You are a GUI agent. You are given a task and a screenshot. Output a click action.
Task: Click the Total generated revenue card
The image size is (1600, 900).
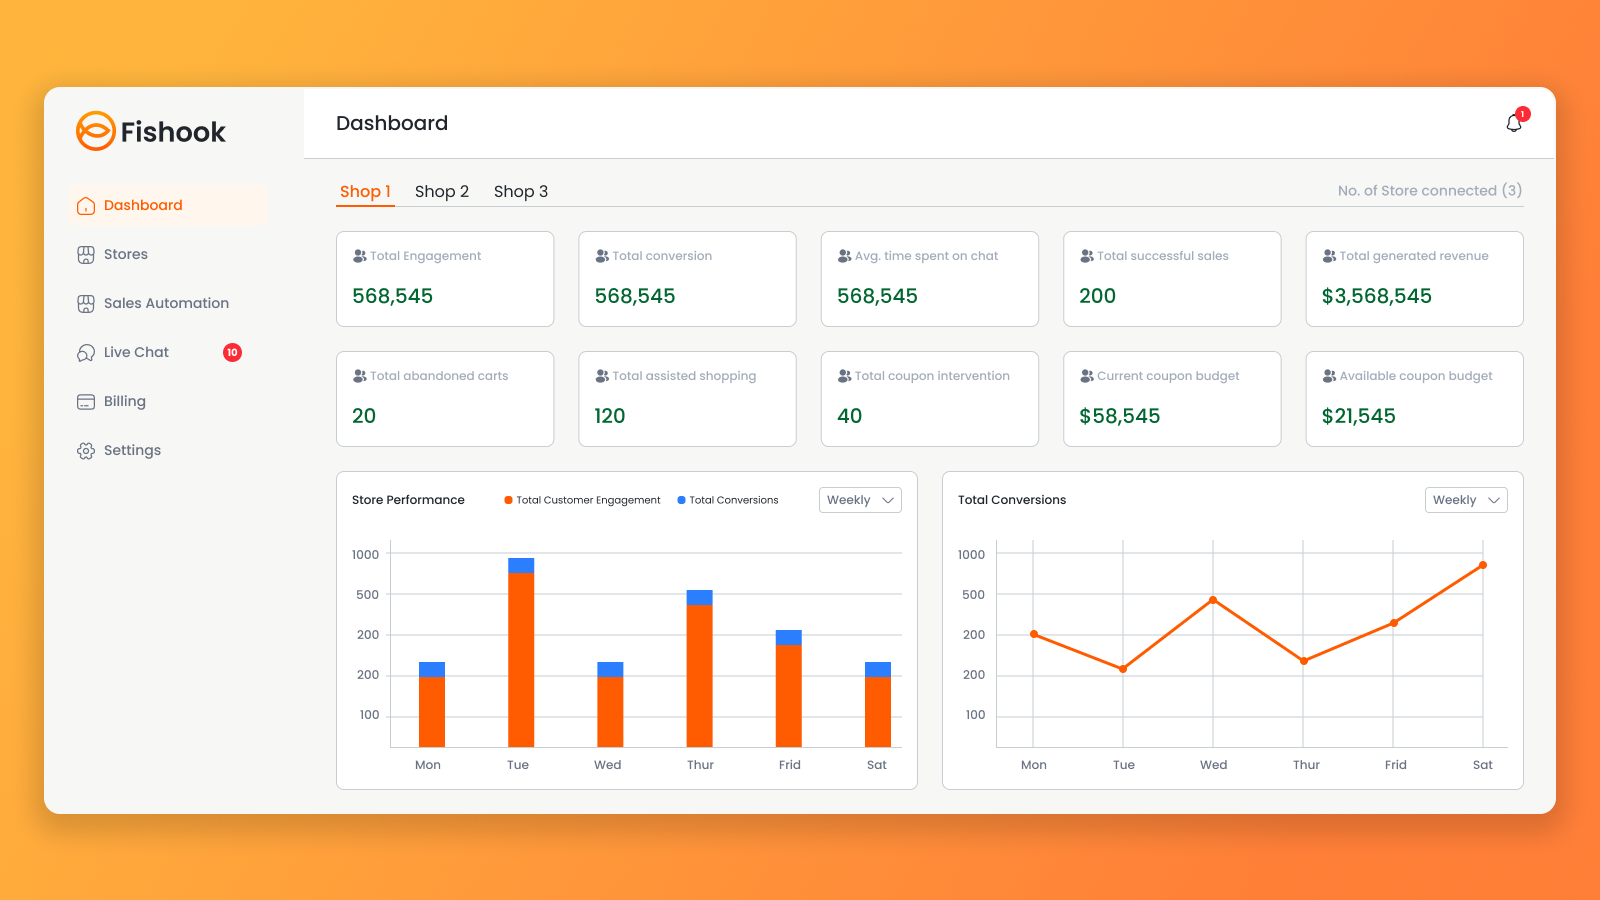click(x=1414, y=279)
